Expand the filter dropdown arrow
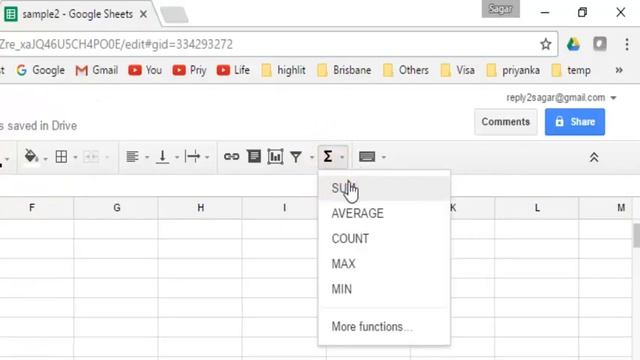Screen dimensions: 640x360 click(311, 158)
